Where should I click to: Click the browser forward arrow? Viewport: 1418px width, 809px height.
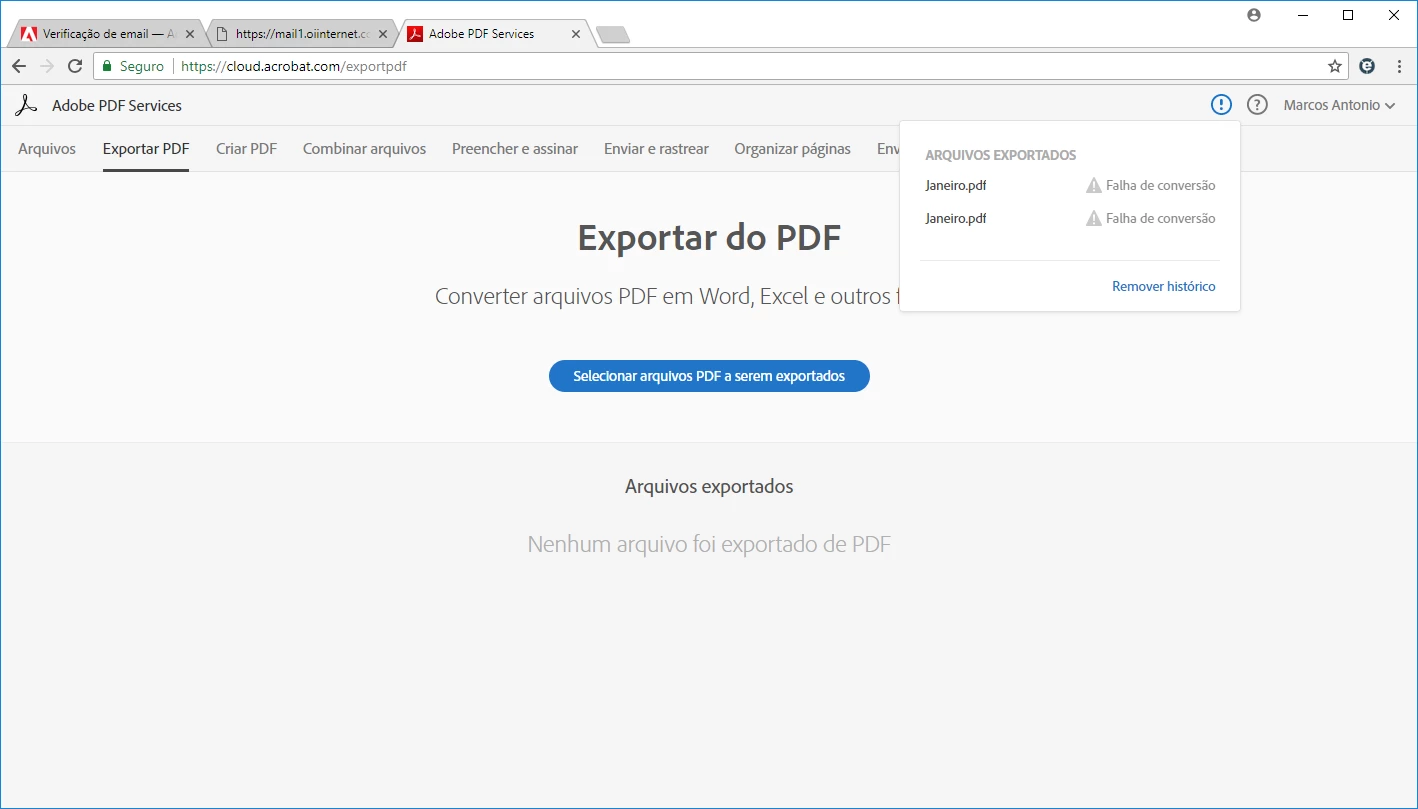click(x=47, y=66)
